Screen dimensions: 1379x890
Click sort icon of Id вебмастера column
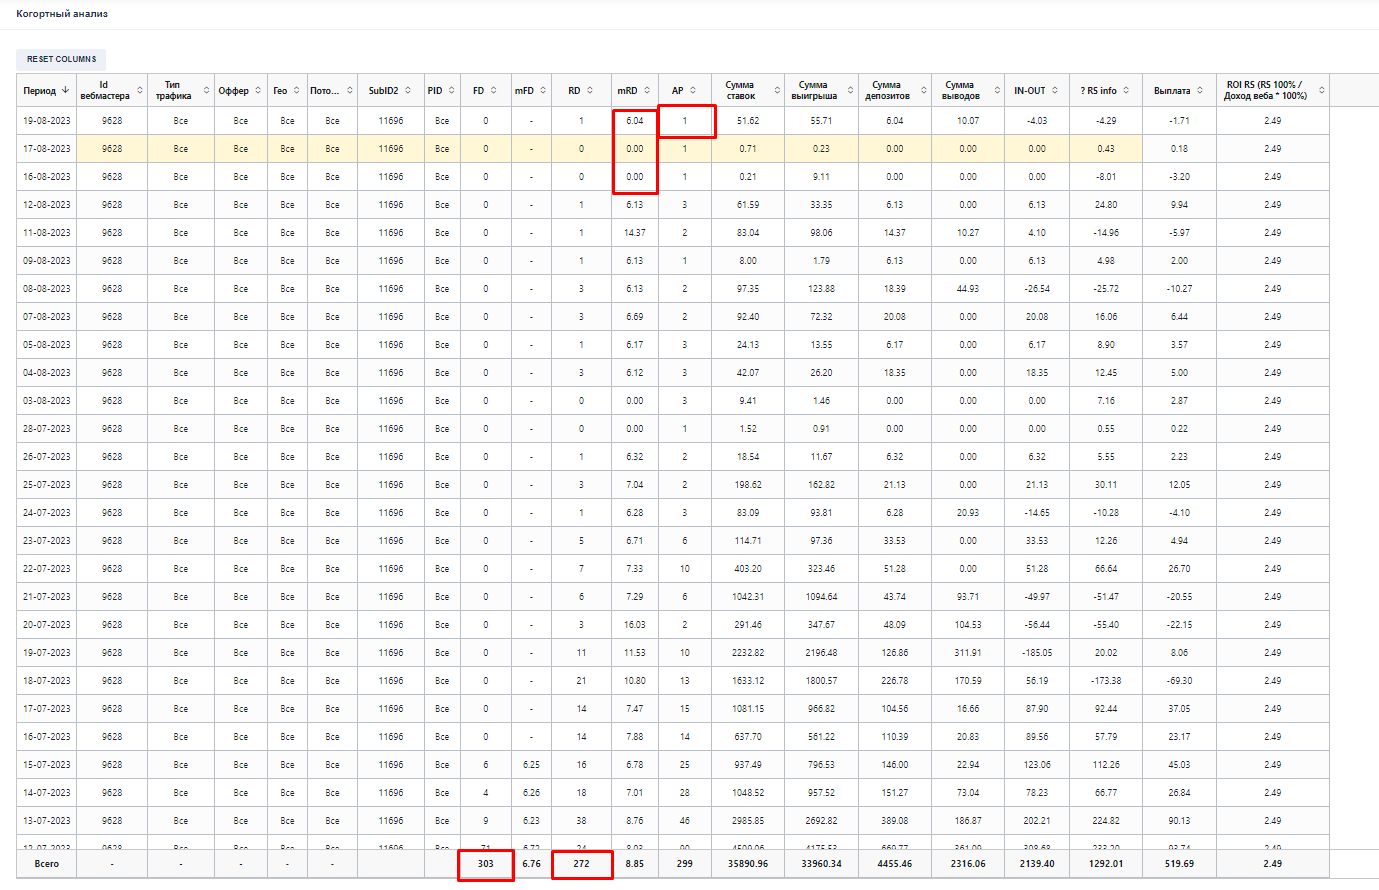[140, 90]
